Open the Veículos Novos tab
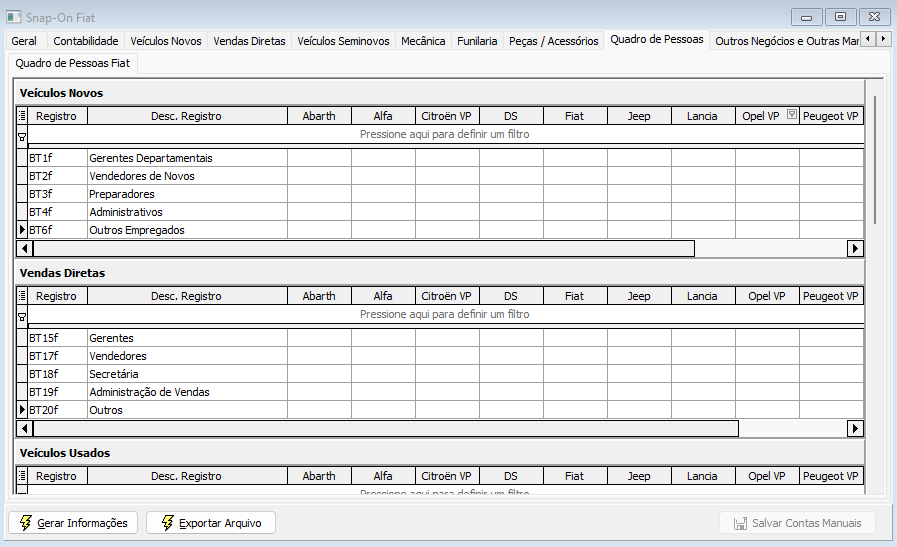This screenshot has height=547, width=897. tap(166, 41)
